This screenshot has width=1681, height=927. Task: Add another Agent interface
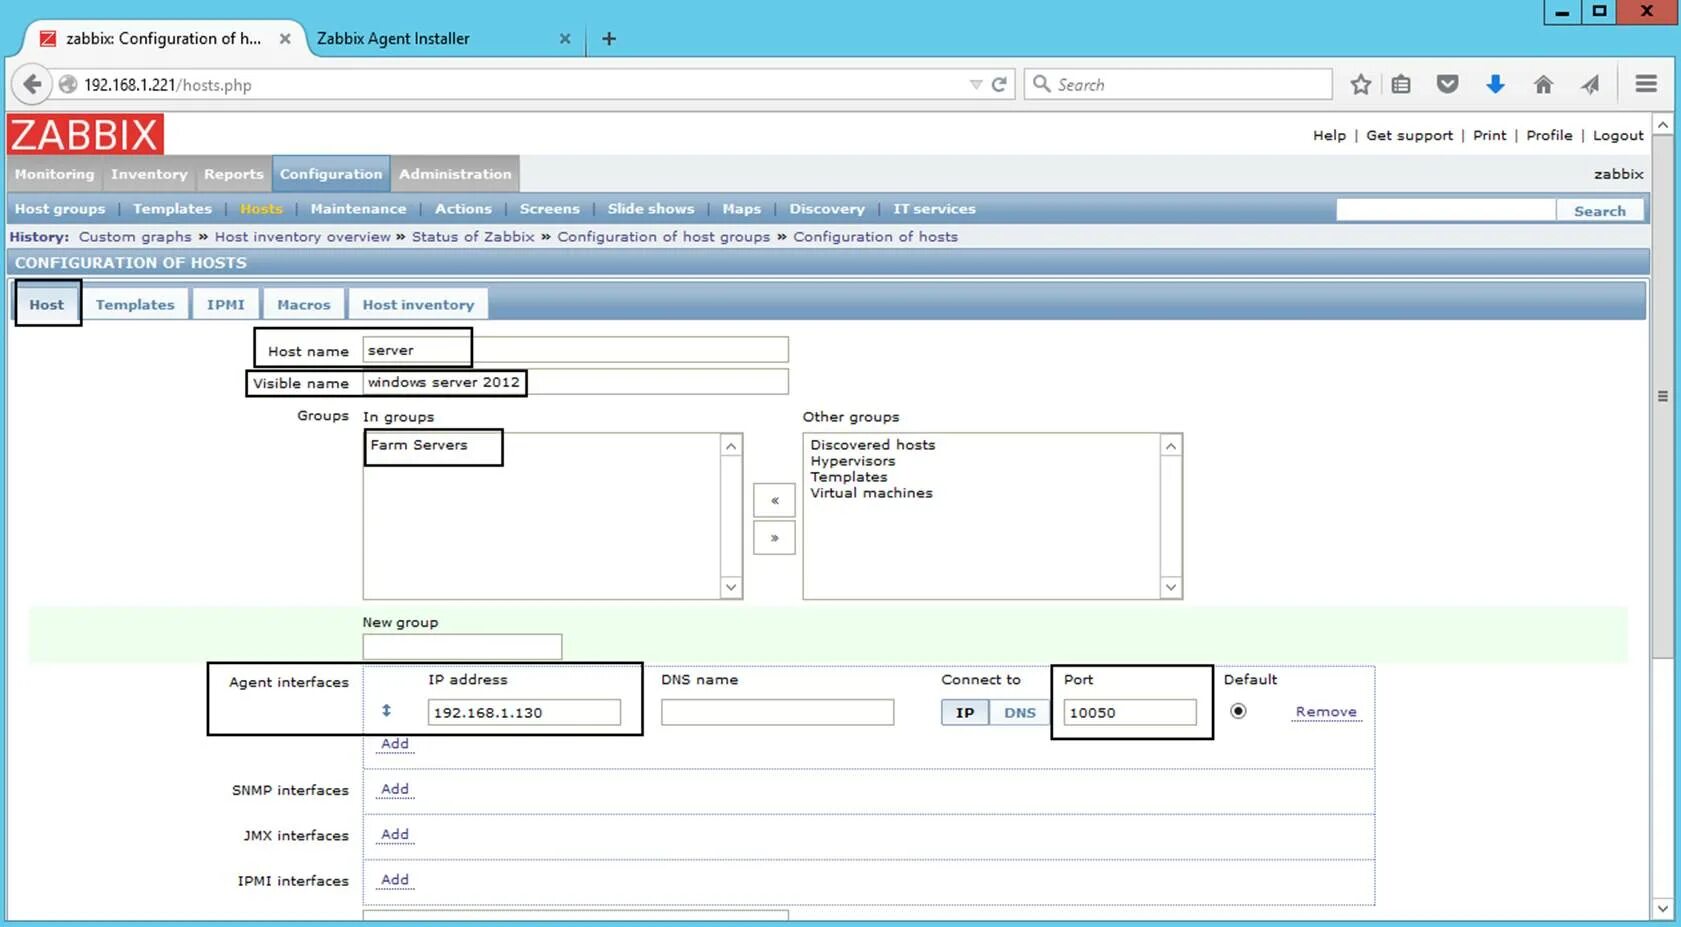click(395, 744)
